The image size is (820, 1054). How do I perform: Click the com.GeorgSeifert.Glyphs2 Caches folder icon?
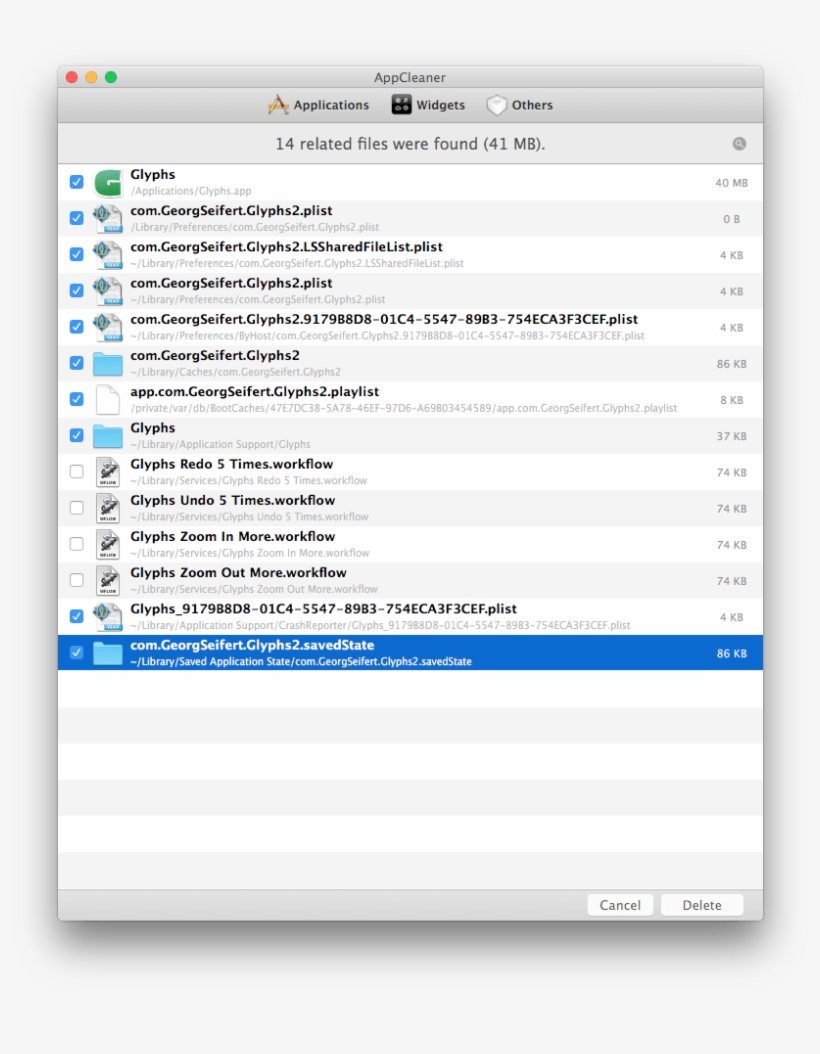107,363
